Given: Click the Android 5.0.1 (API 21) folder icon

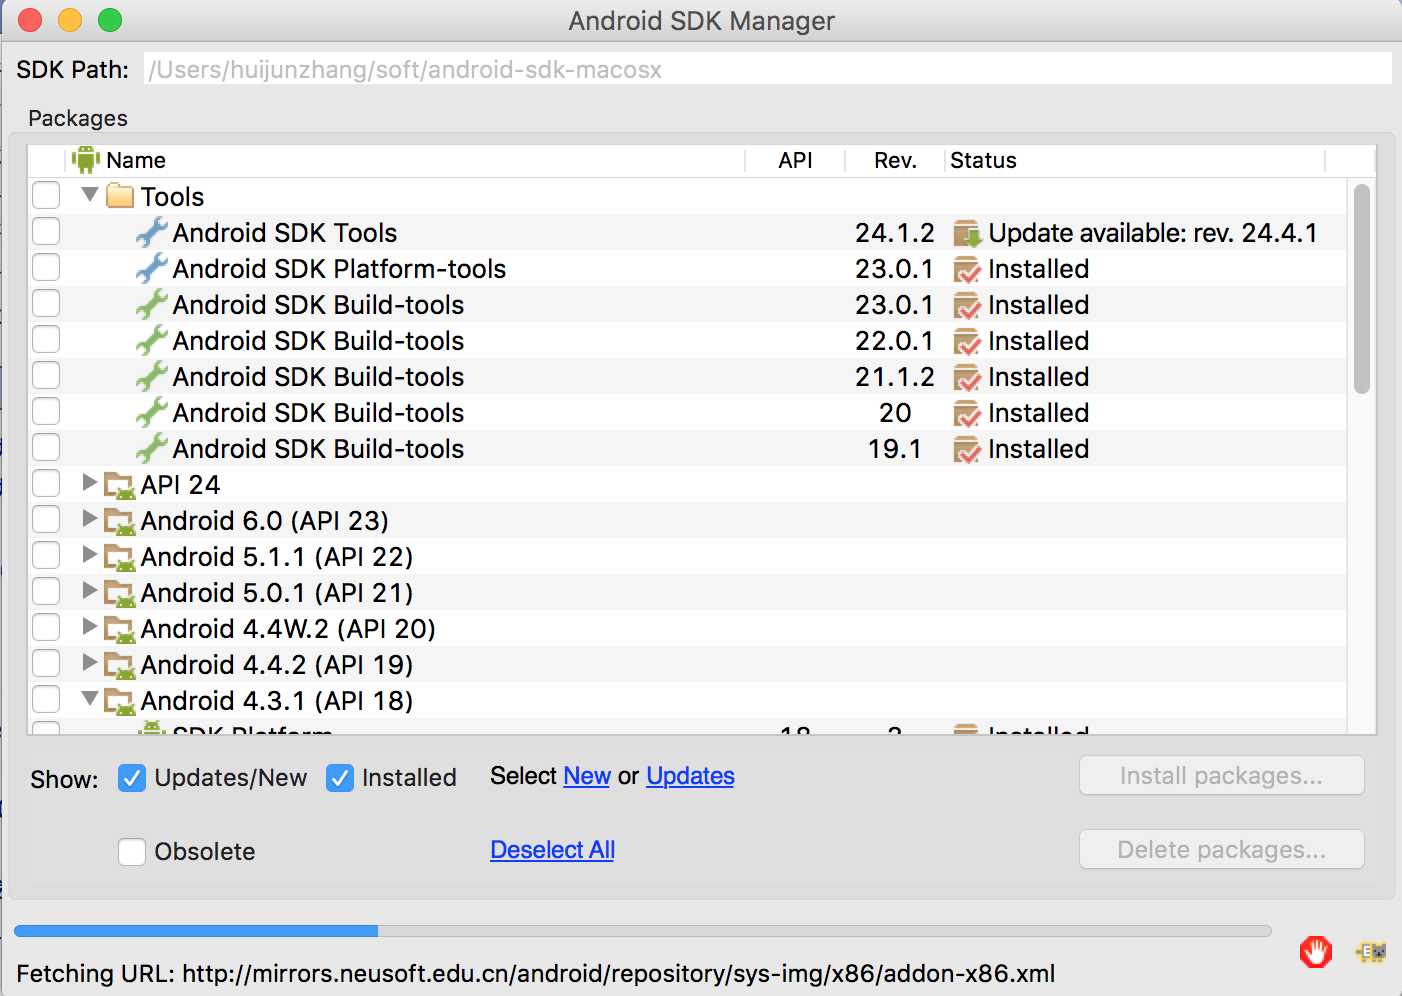Looking at the screenshot, I should coord(120,594).
